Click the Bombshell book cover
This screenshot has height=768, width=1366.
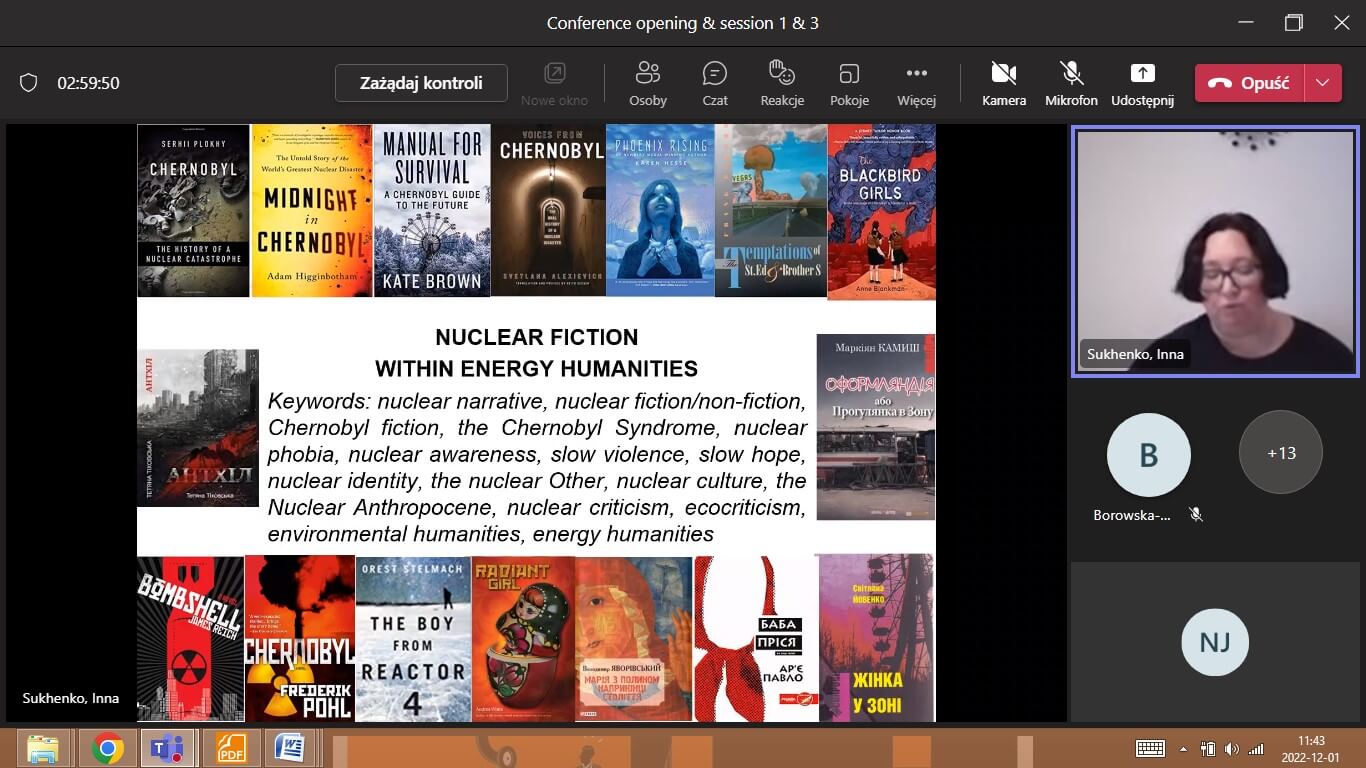(190, 639)
